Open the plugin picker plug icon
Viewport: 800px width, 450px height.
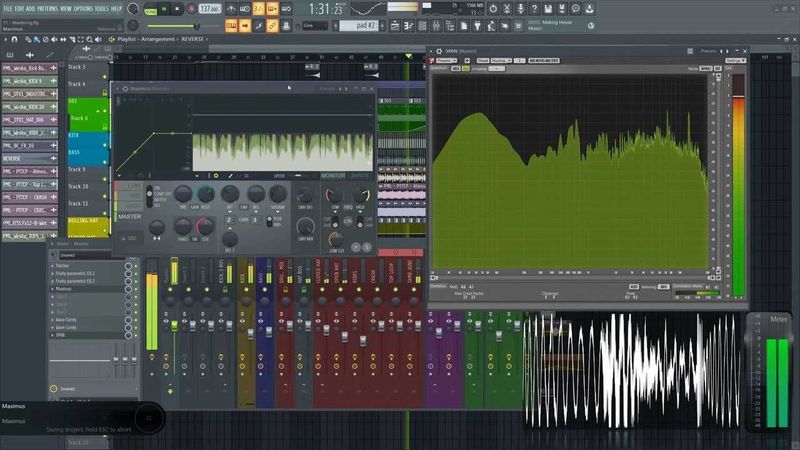(x=478, y=26)
